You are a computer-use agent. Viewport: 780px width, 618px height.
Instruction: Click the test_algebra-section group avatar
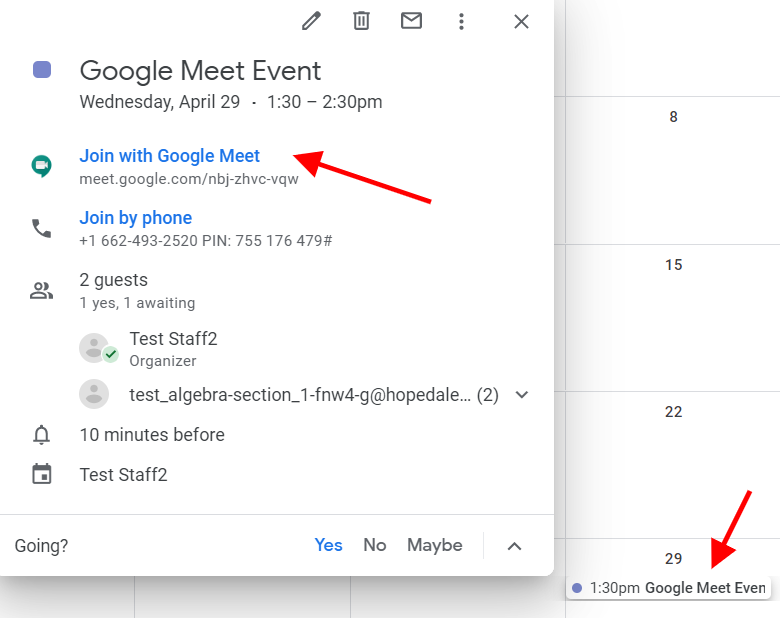[x=94, y=394]
